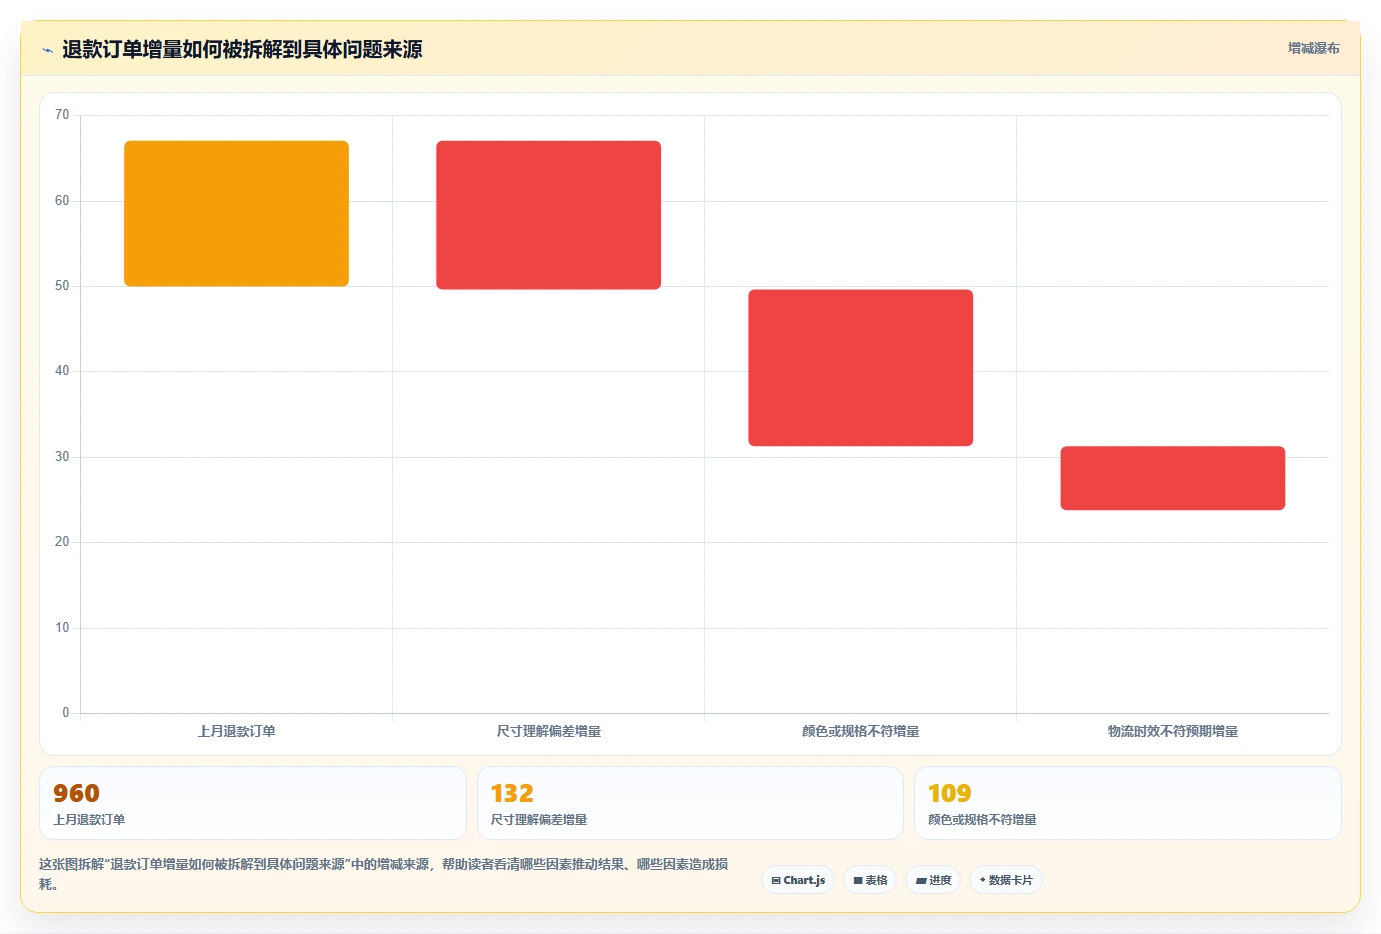Select the 表格 chip
Image resolution: width=1381 pixels, height=934 pixels.
(870, 880)
